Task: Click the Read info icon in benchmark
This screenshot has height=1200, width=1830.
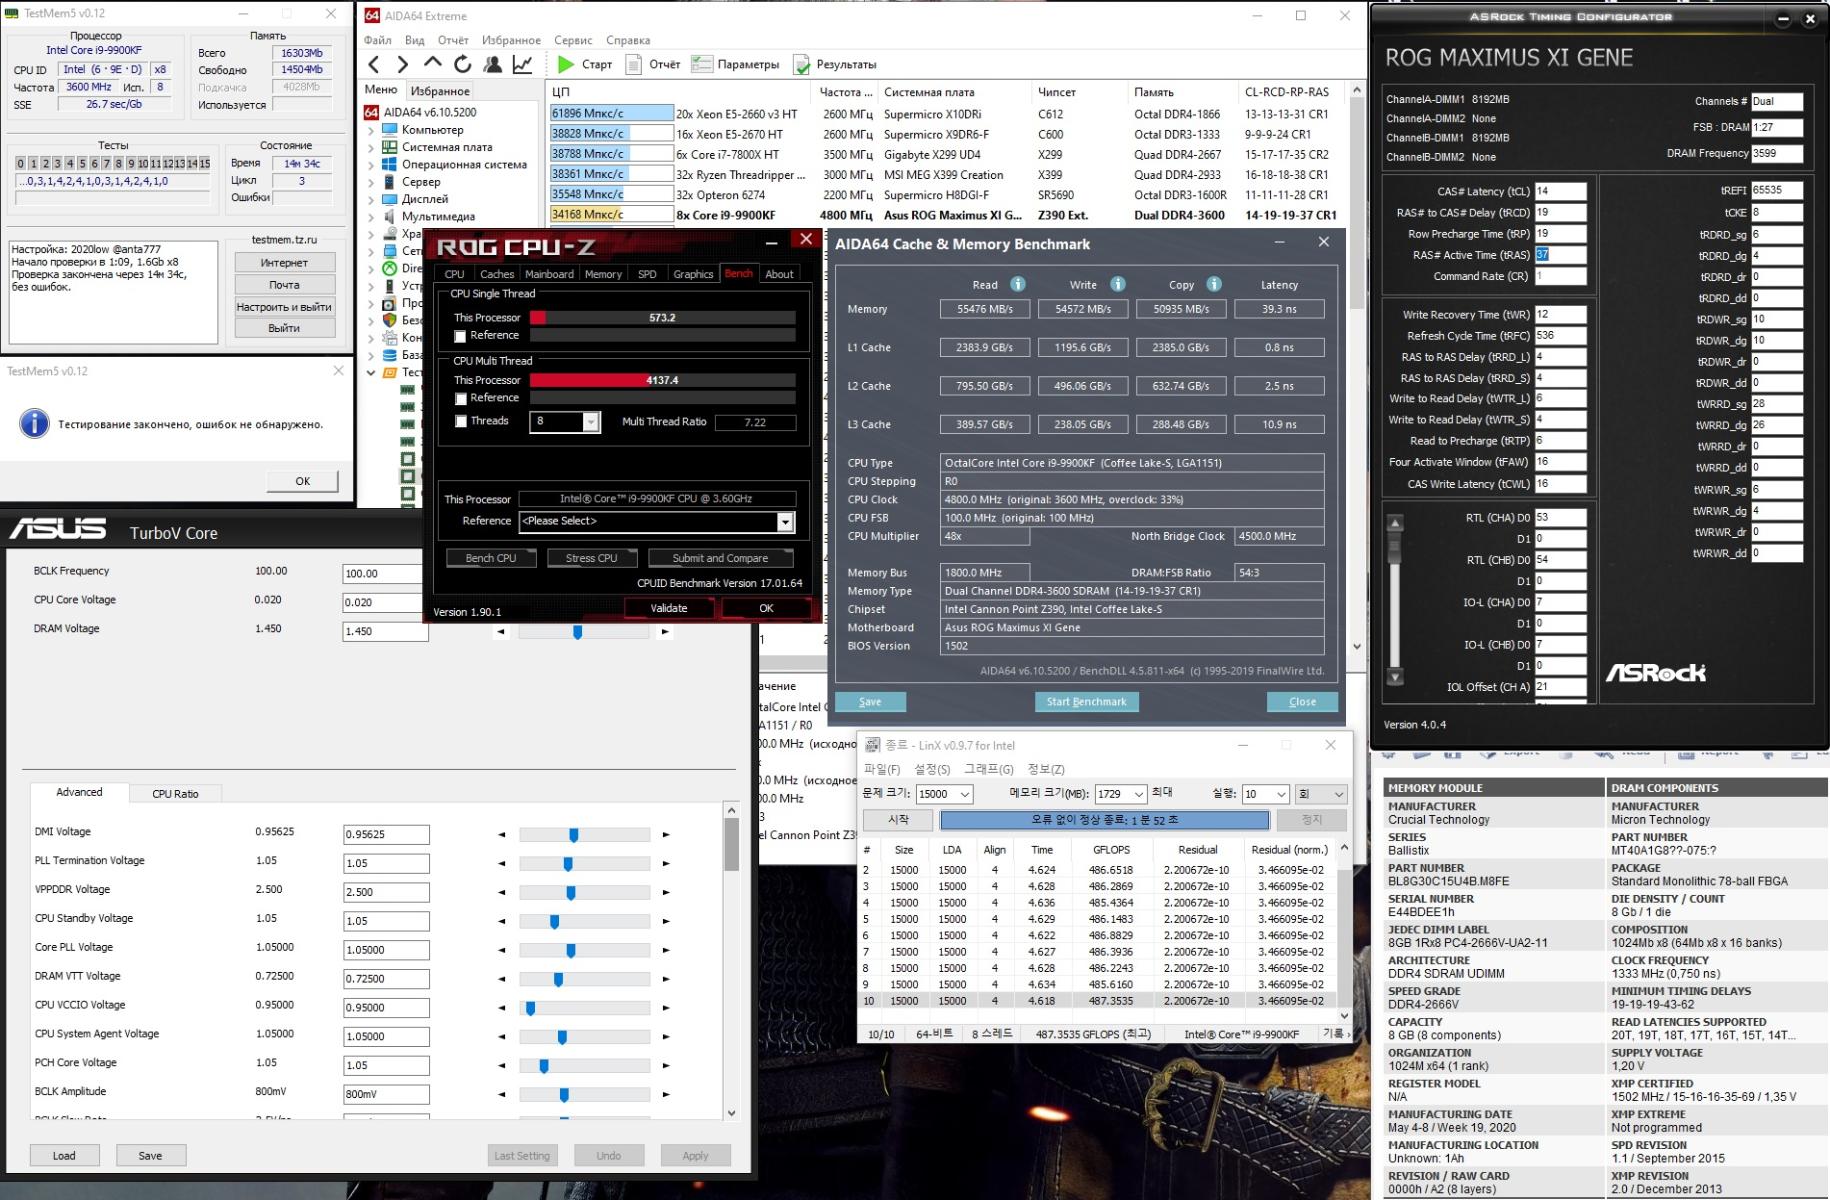Action: (x=1017, y=284)
